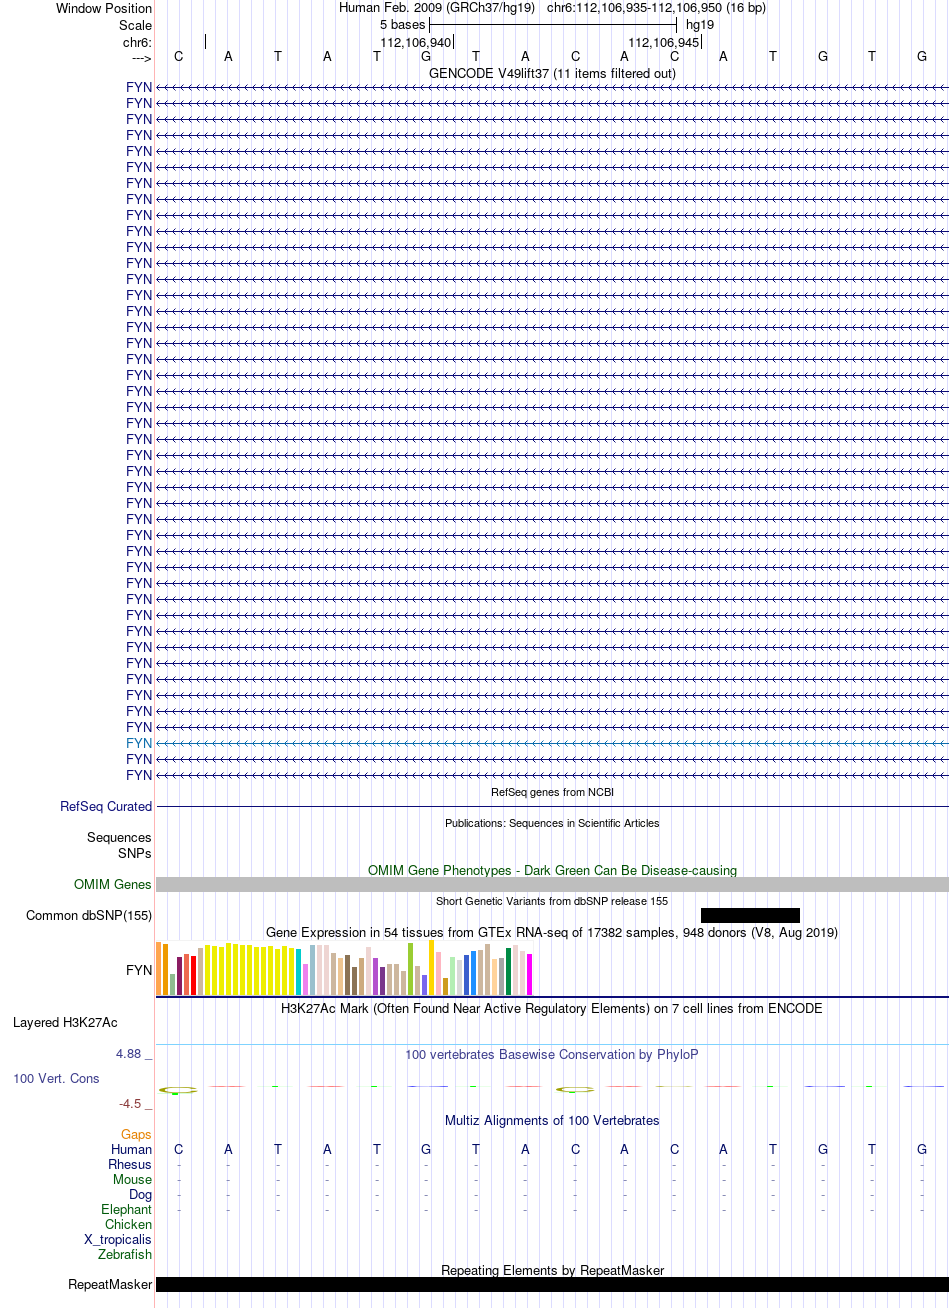Image resolution: width=950 pixels, height=1308 pixels.
Task: Open 'Multiz Alignments of 100 Vertebrates' title
Action: [552, 1120]
